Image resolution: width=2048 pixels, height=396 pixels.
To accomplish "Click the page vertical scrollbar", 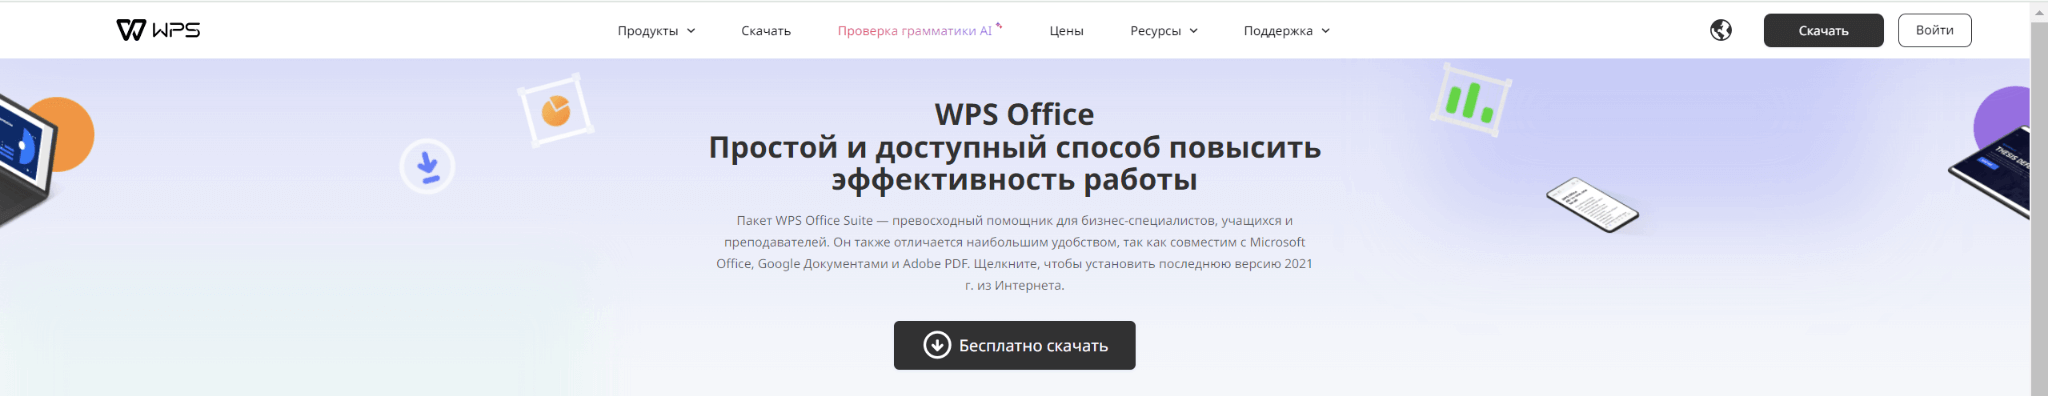I will click(x=2039, y=208).
